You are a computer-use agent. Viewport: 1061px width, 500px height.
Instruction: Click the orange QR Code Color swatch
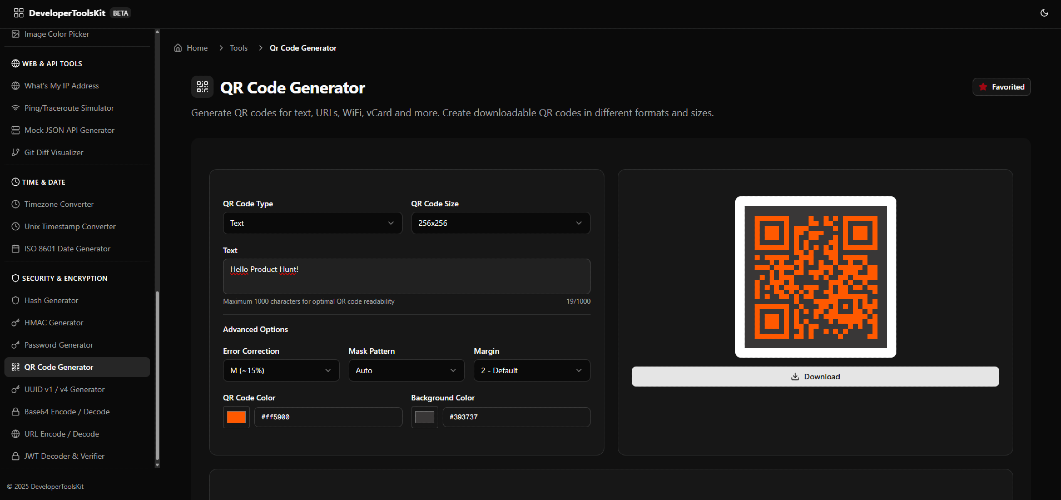pyautogui.click(x=236, y=417)
